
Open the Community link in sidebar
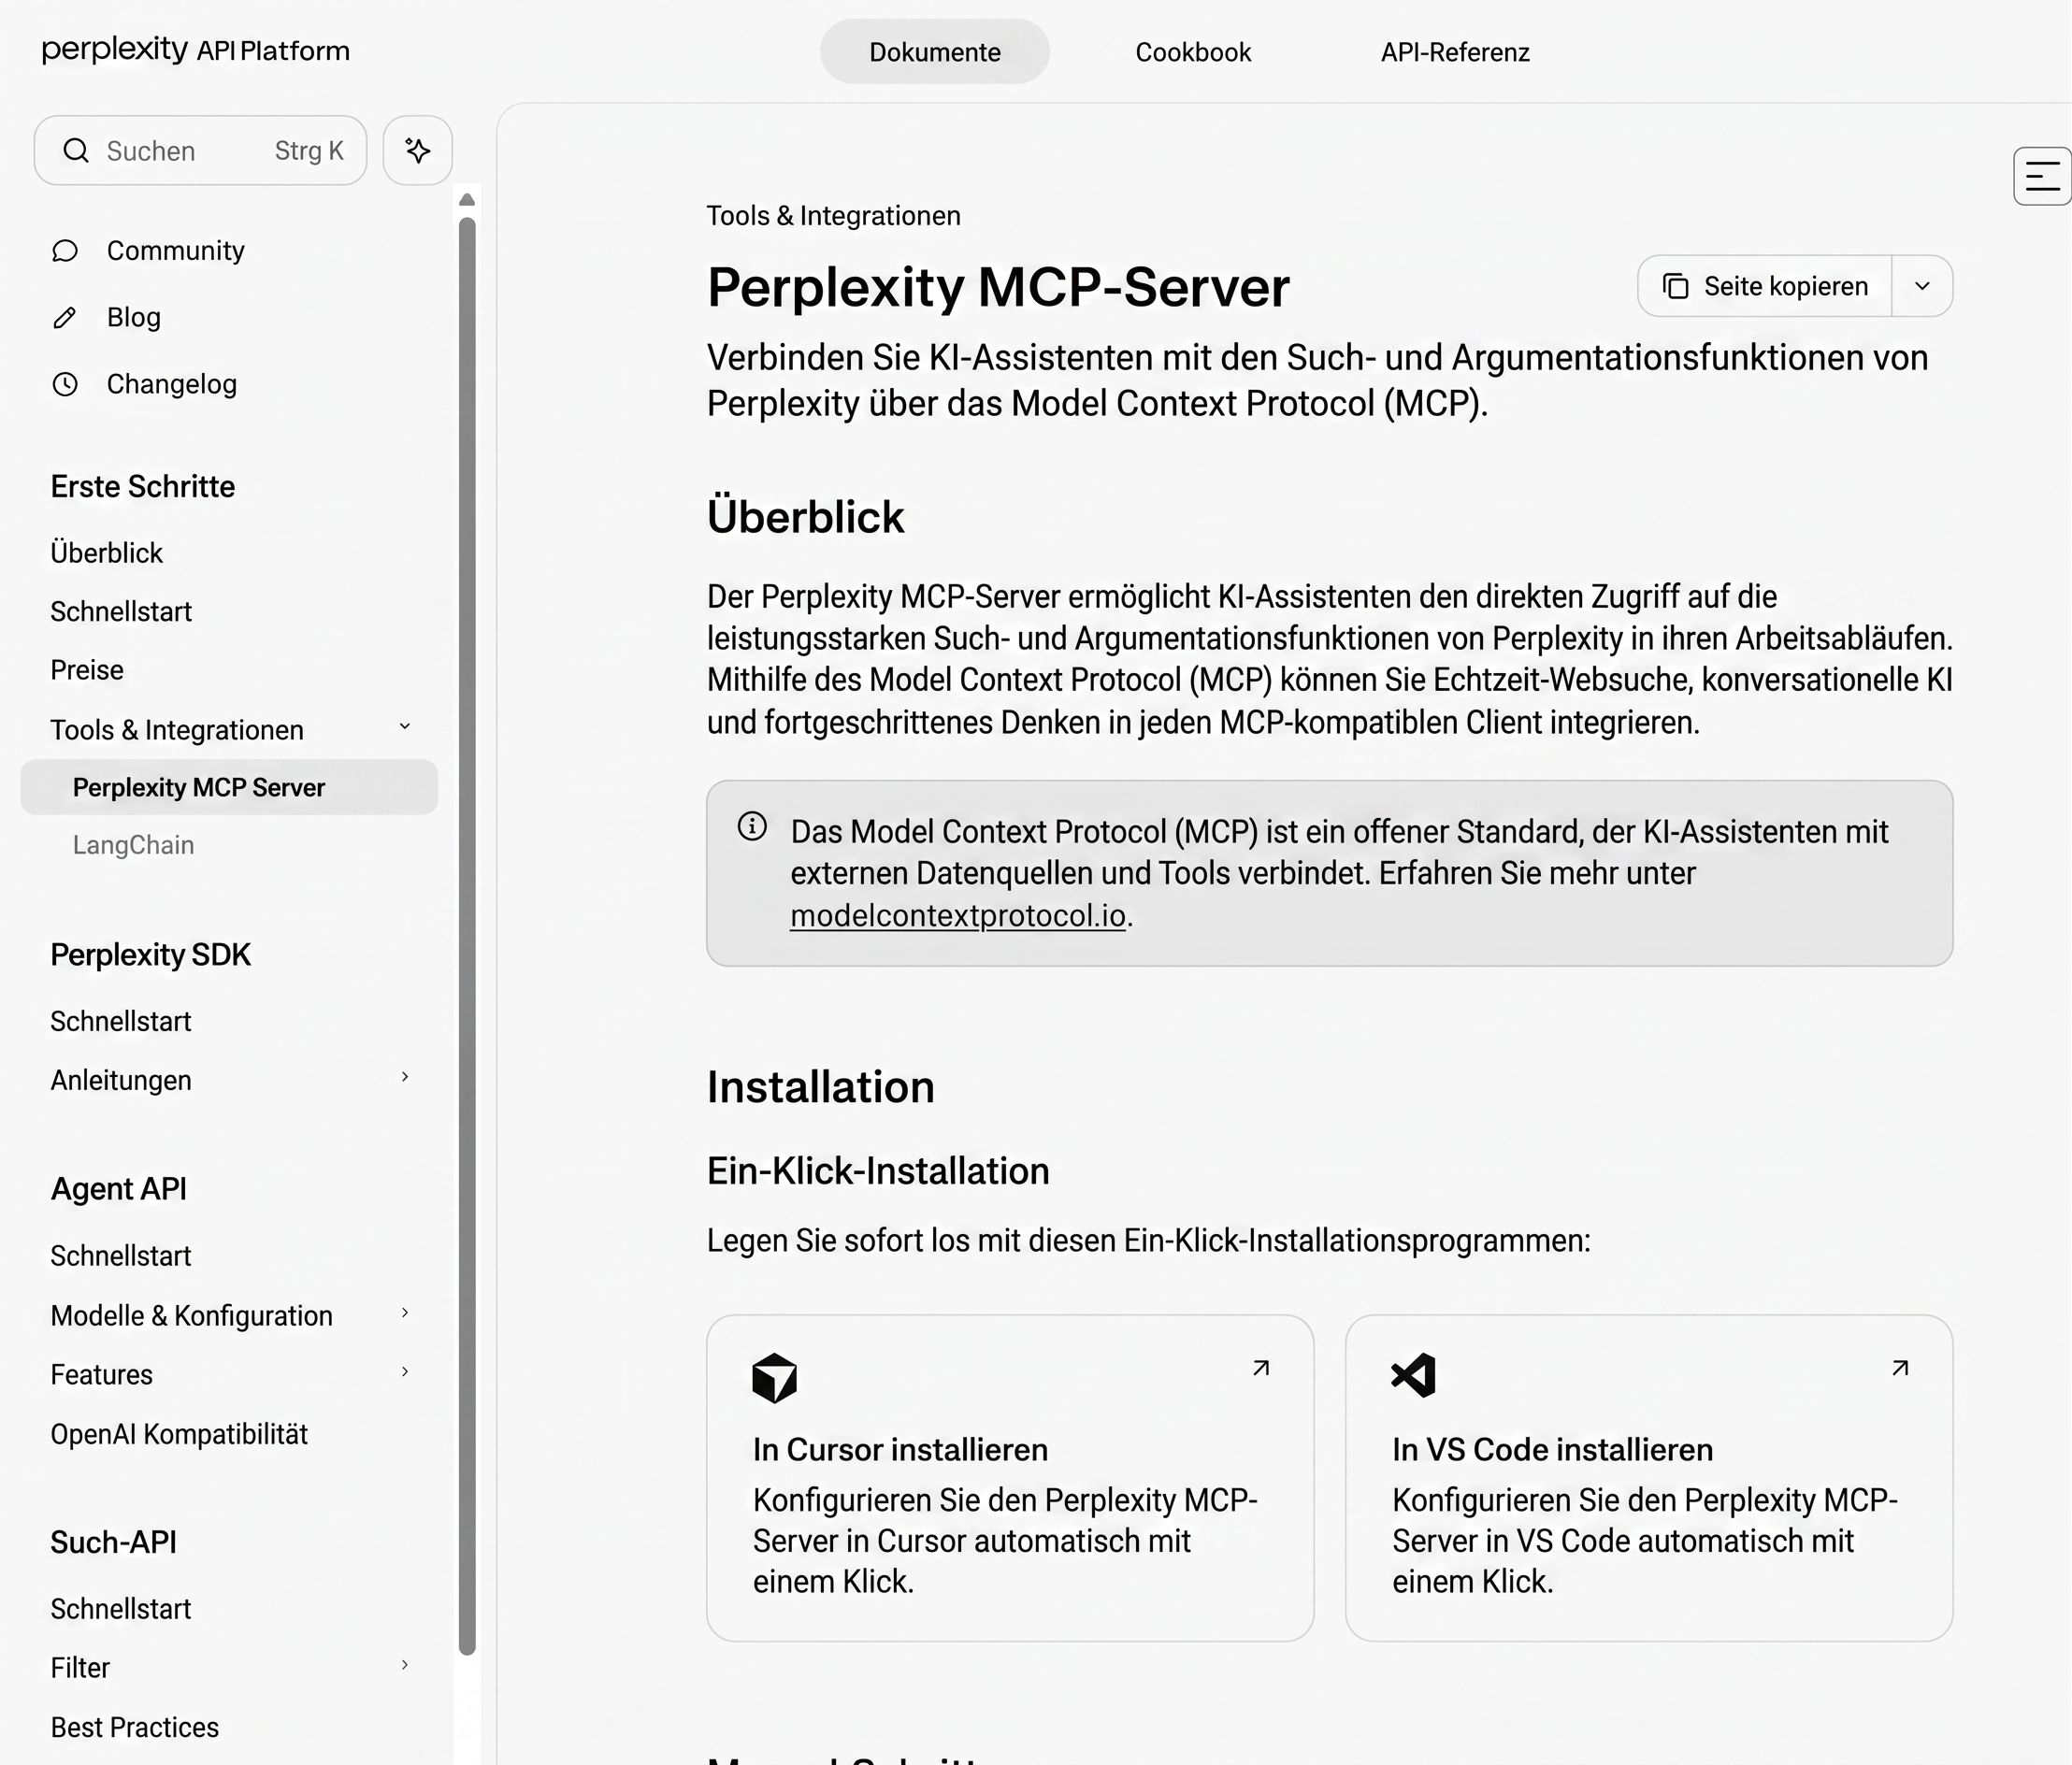(176, 251)
